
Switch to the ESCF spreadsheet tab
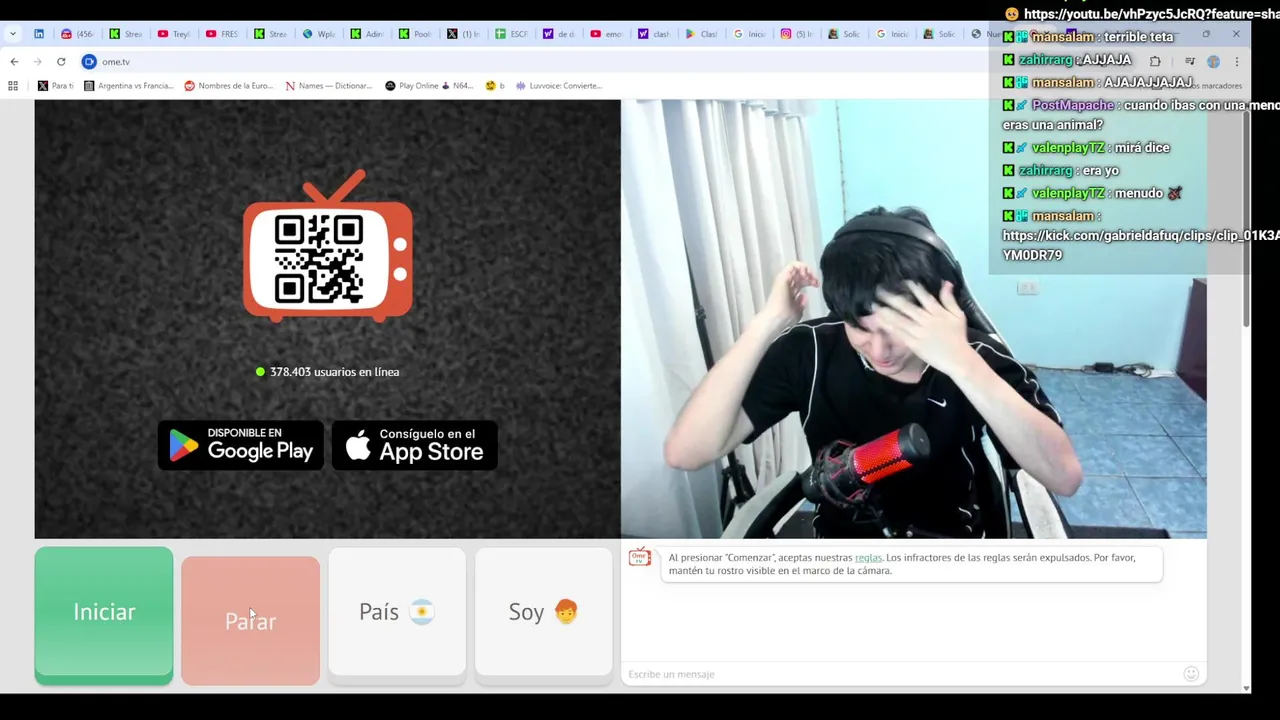(x=510, y=34)
